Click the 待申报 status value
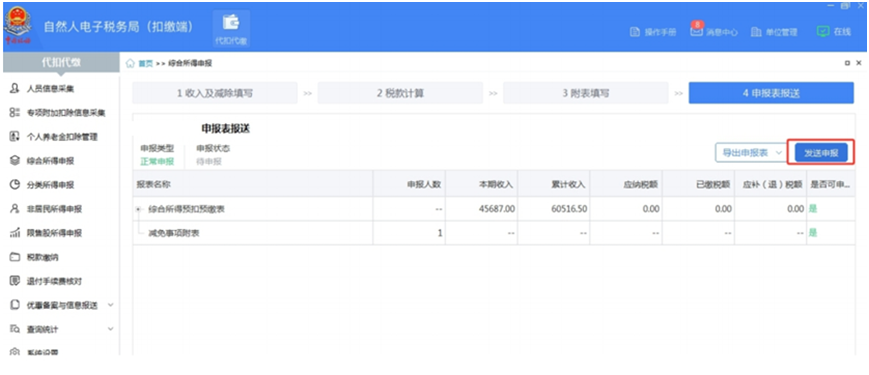This screenshot has height=375, width=869. coord(209,161)
